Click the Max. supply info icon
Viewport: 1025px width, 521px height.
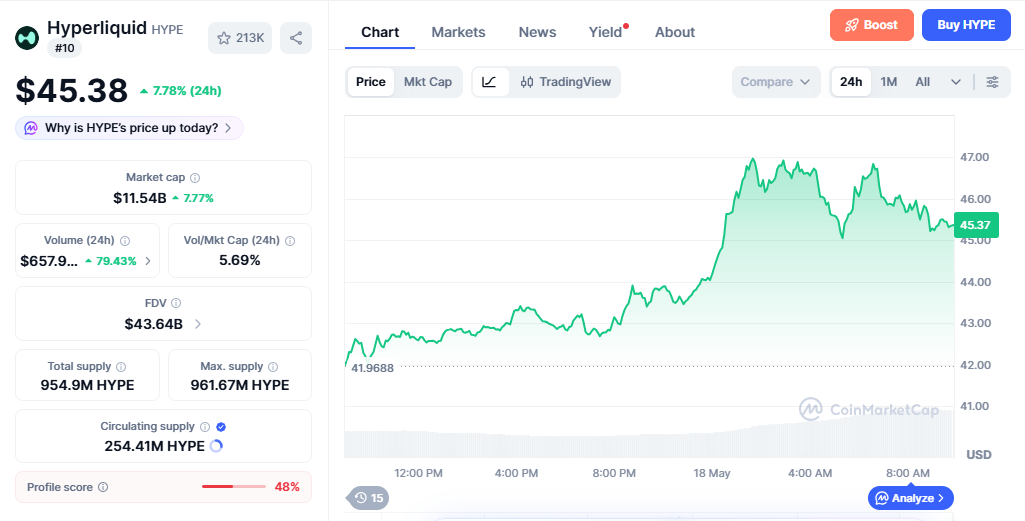tap(273, 367)
